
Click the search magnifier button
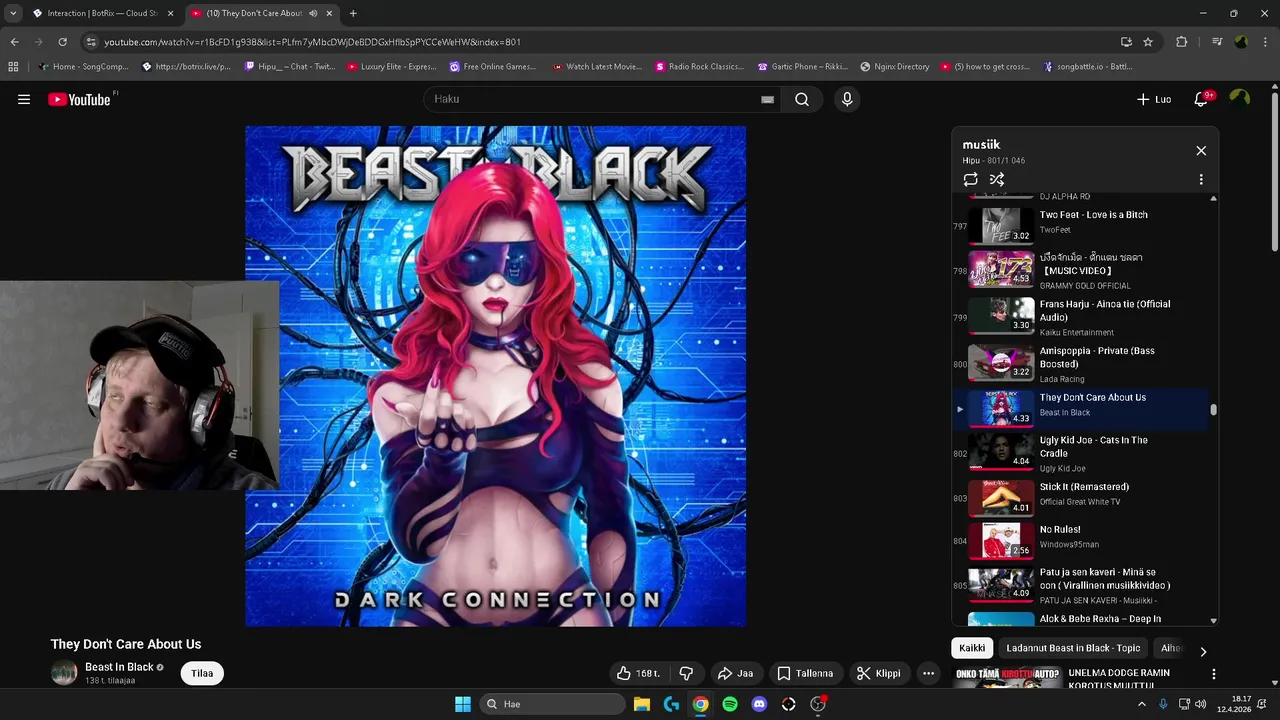[802, 99]
